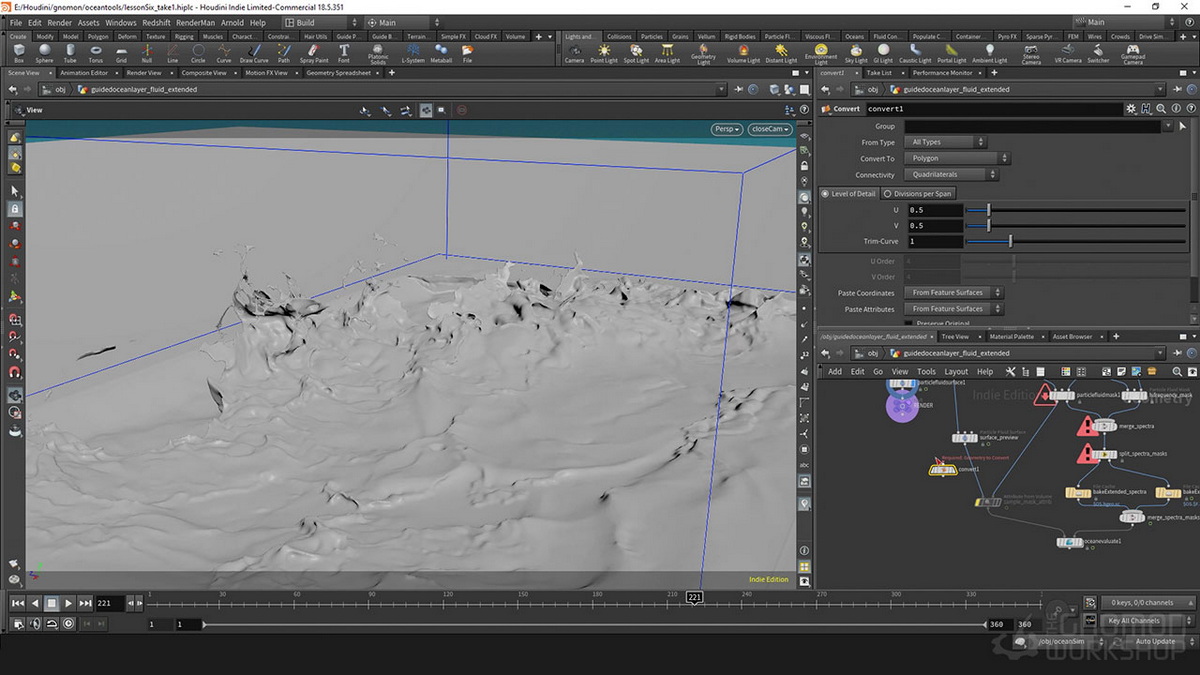Add a Gamepad Camera
The image size is (1200, 675).
coord(1132,53)
